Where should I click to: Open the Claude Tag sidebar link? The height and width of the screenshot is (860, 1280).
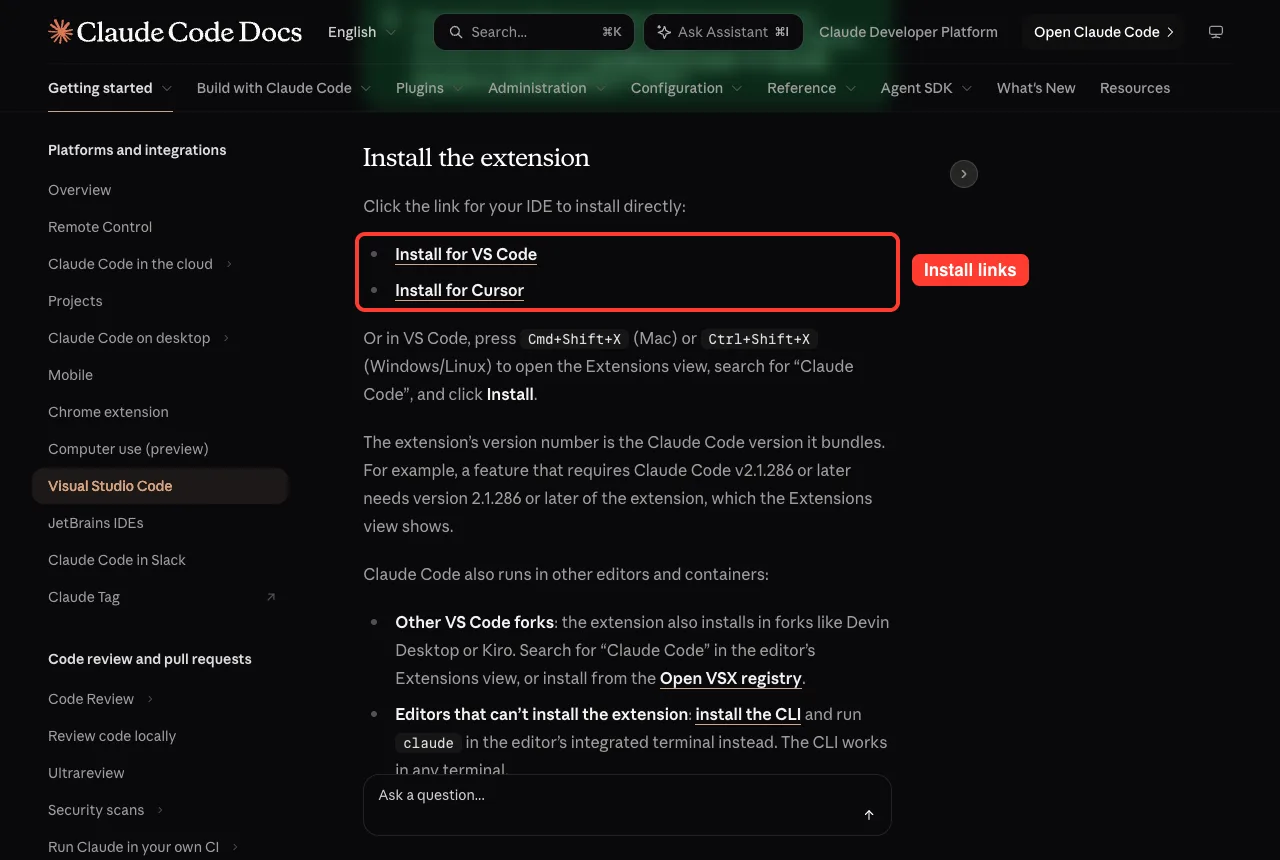84,597
